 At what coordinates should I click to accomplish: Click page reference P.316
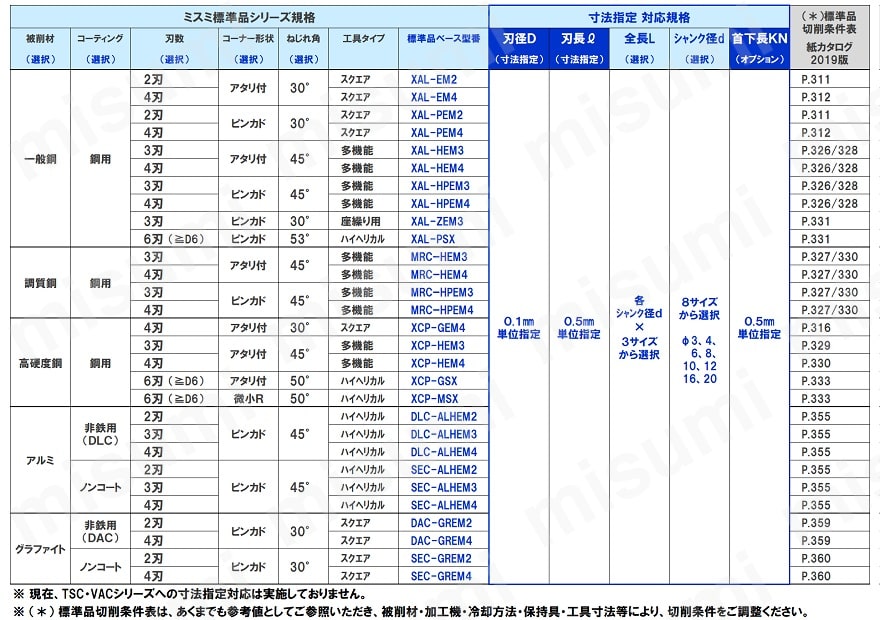tap(816, 328)
